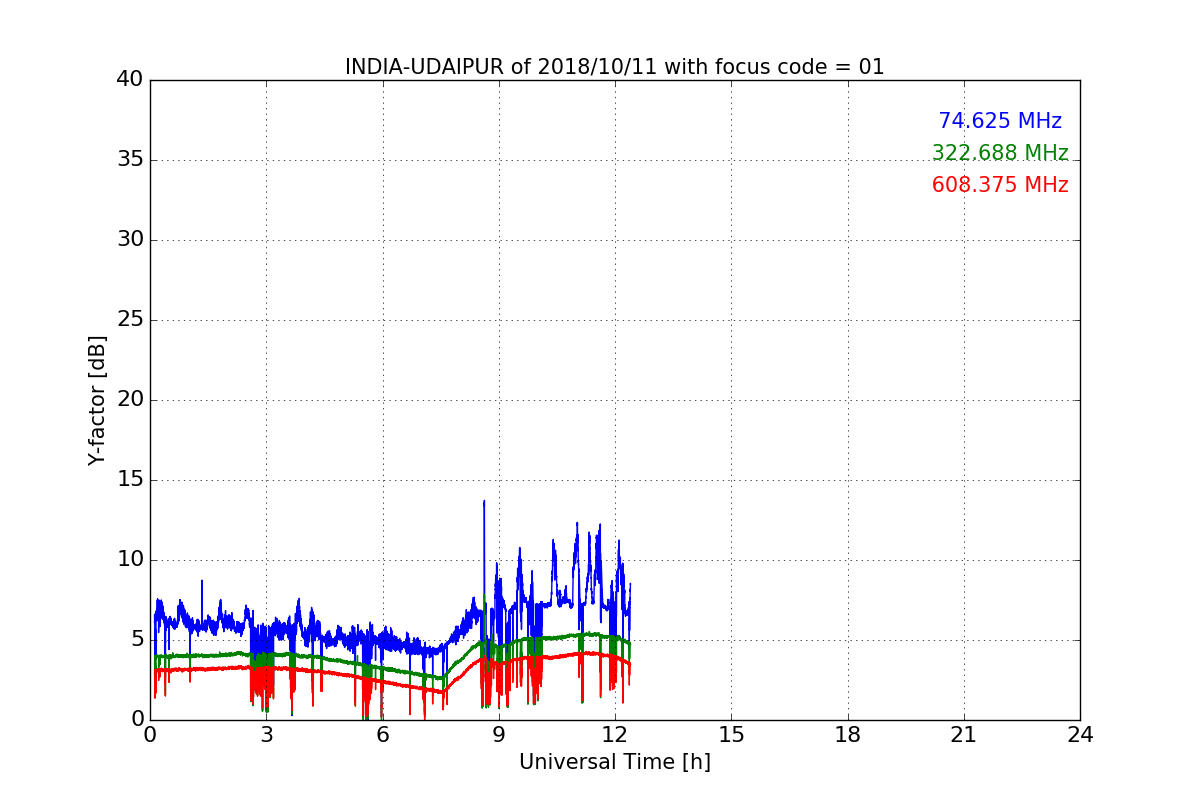The width and height of the screenshot is (1200, 800).
Task: Select the 74.625 MHz legend label
Action: (1000, 121)
